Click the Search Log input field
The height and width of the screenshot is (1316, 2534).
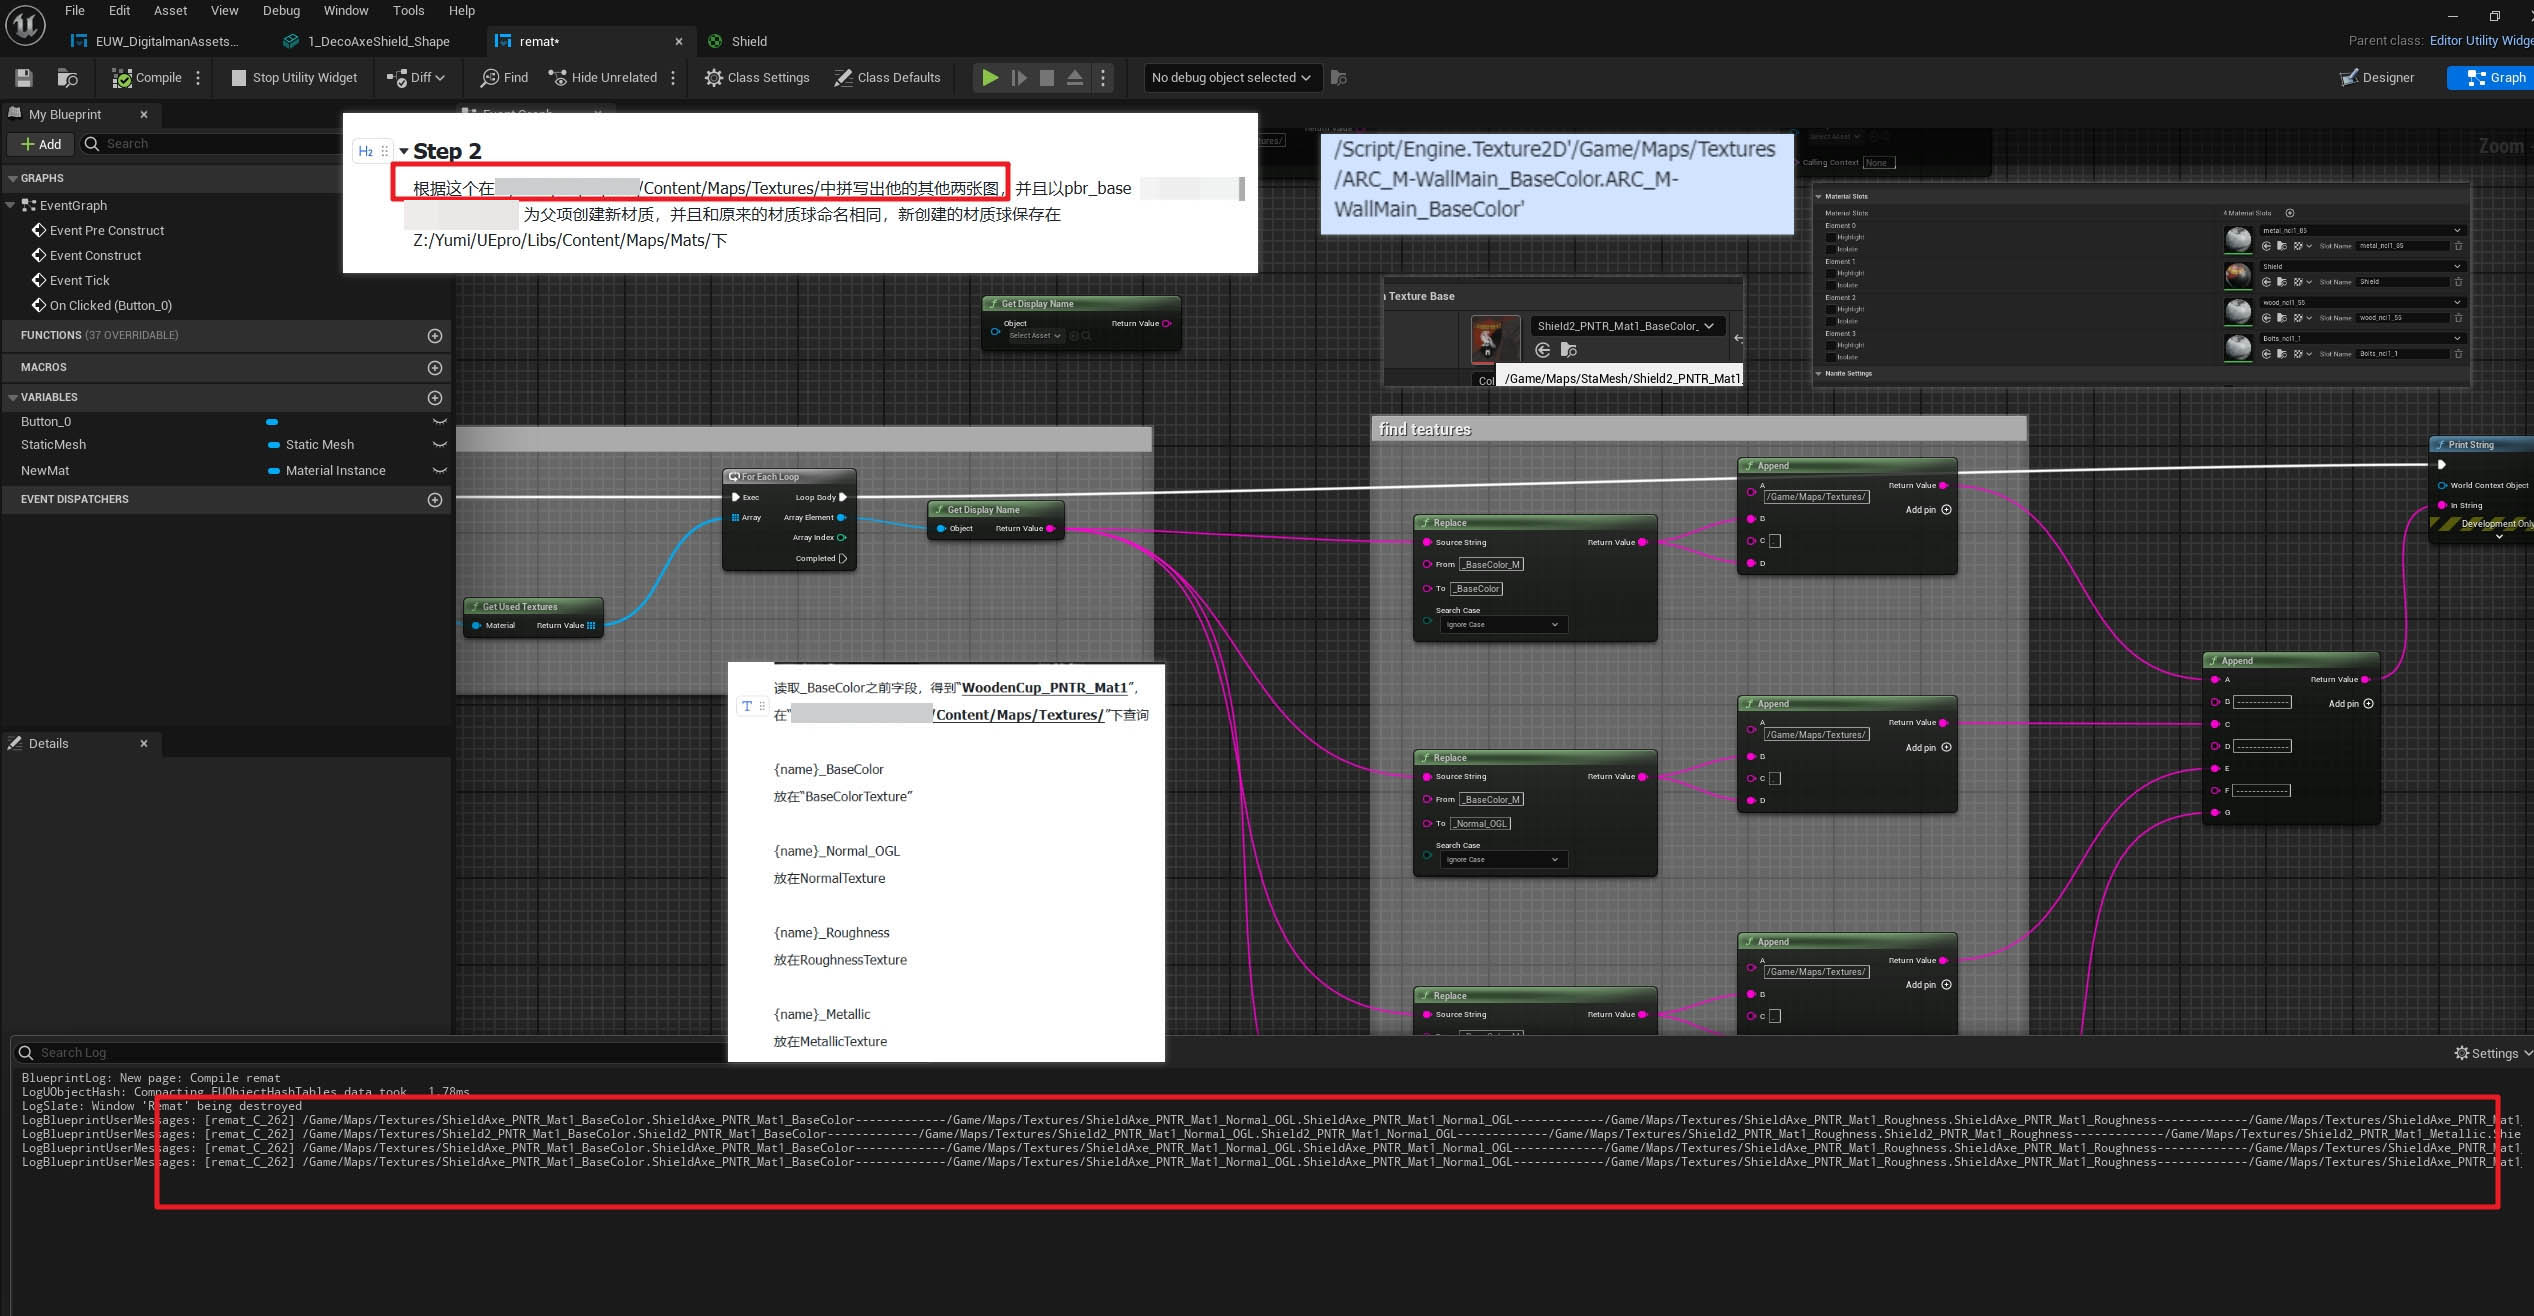(x=370, y=1052)
